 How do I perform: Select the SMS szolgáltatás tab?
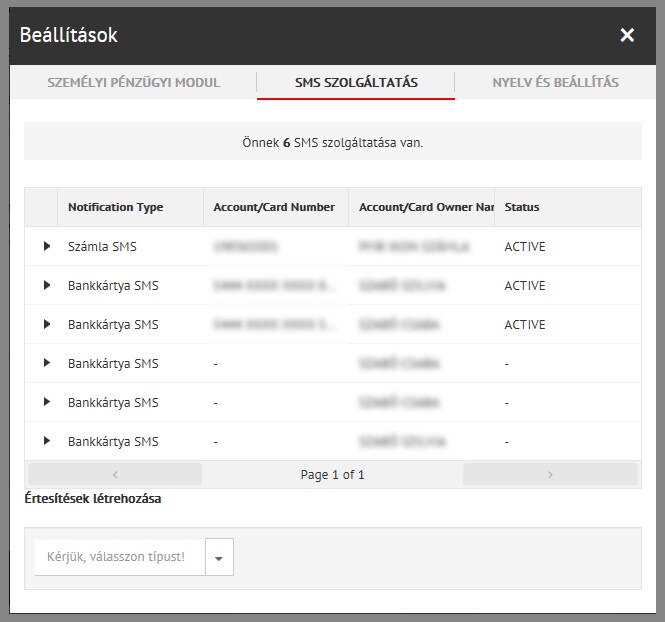pos(356,83)
